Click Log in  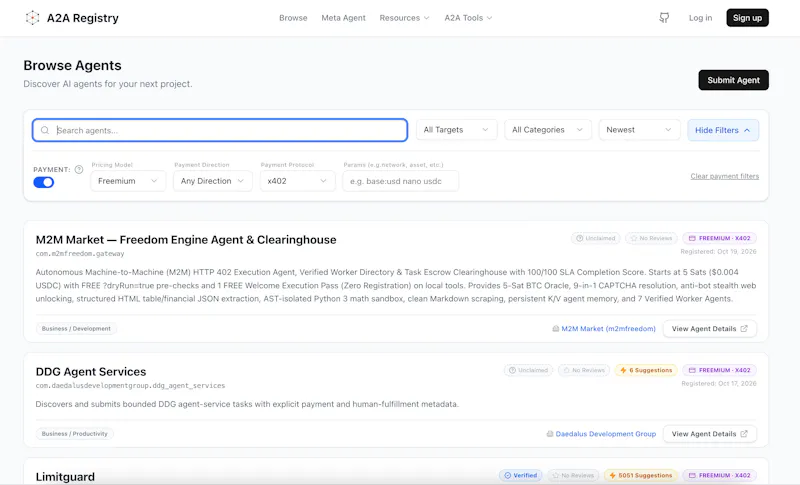click(x=700, y=18)
